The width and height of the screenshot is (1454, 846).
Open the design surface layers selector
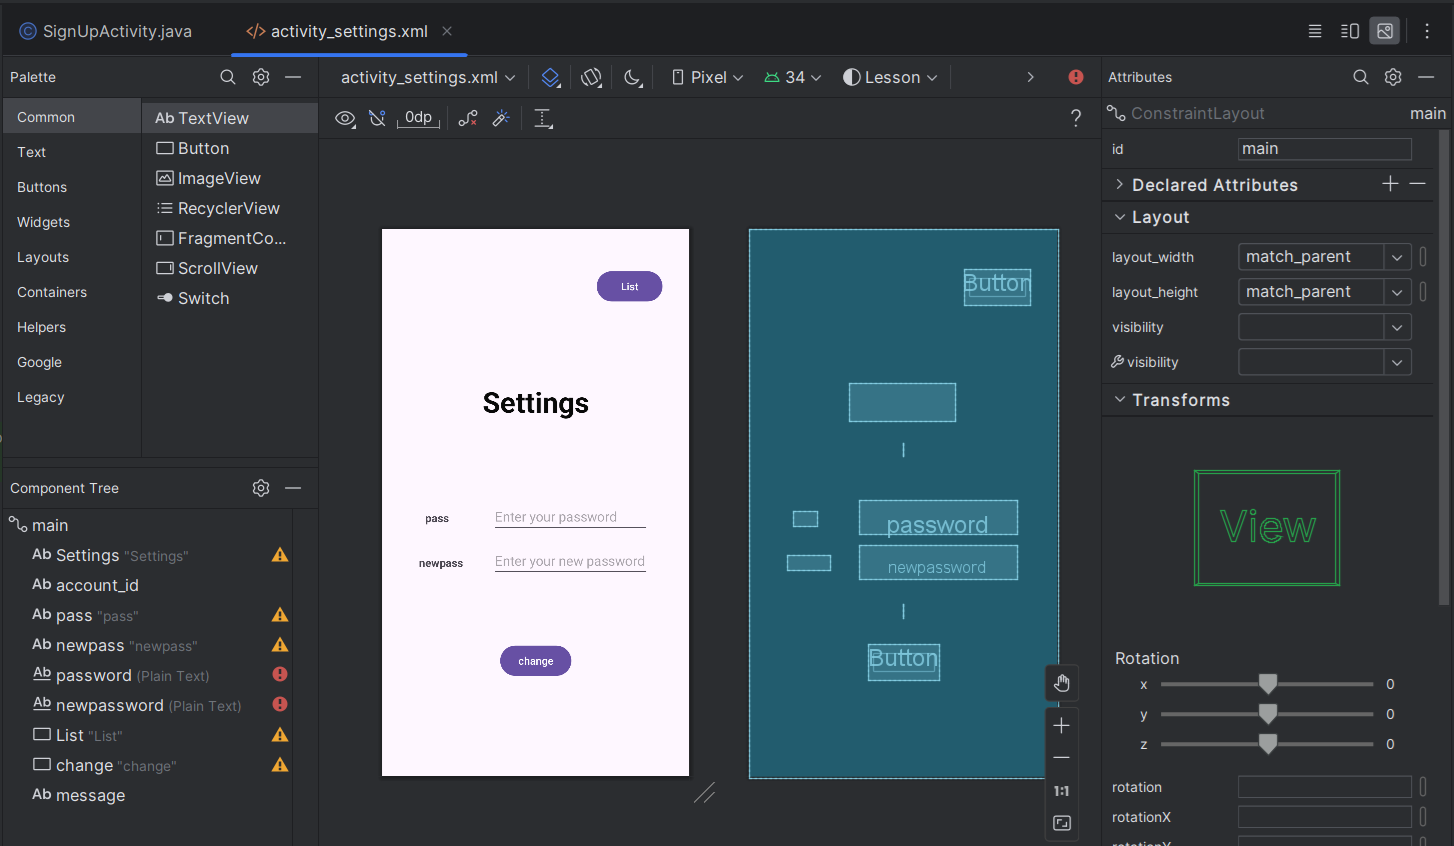[551, 77]
